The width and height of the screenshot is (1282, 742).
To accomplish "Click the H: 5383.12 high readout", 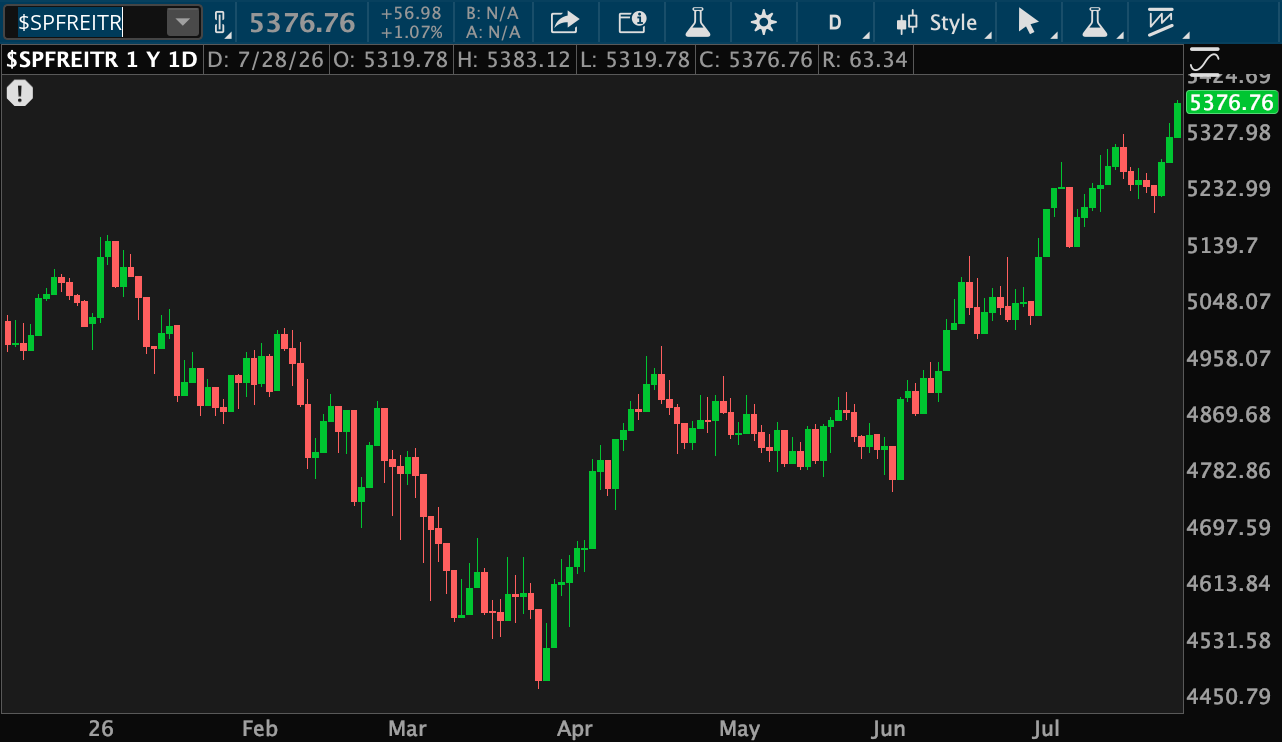I will 513,59.
